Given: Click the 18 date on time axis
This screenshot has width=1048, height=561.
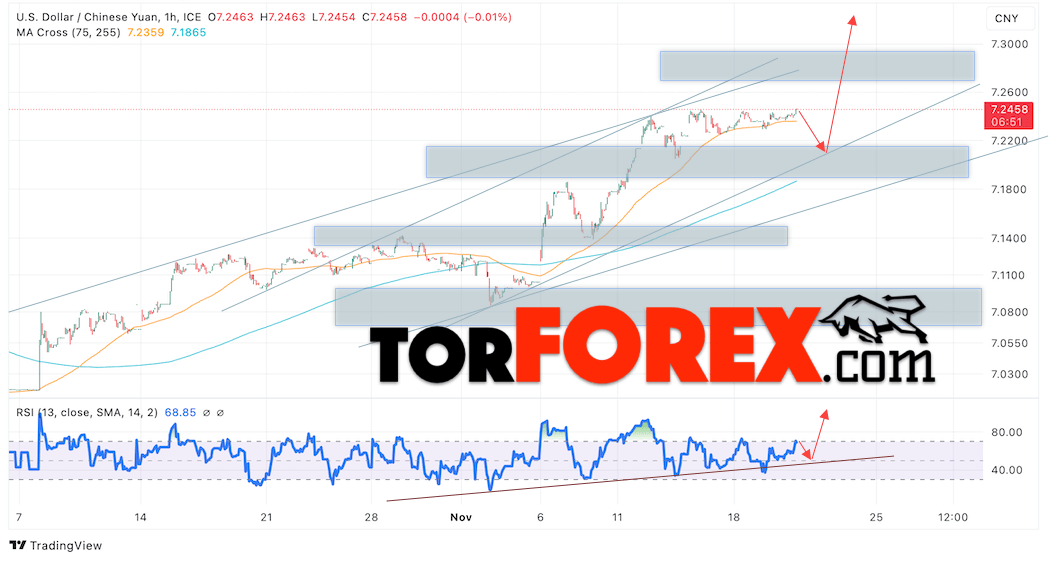Looking at the screenshot, I should (x=734, y=517).
